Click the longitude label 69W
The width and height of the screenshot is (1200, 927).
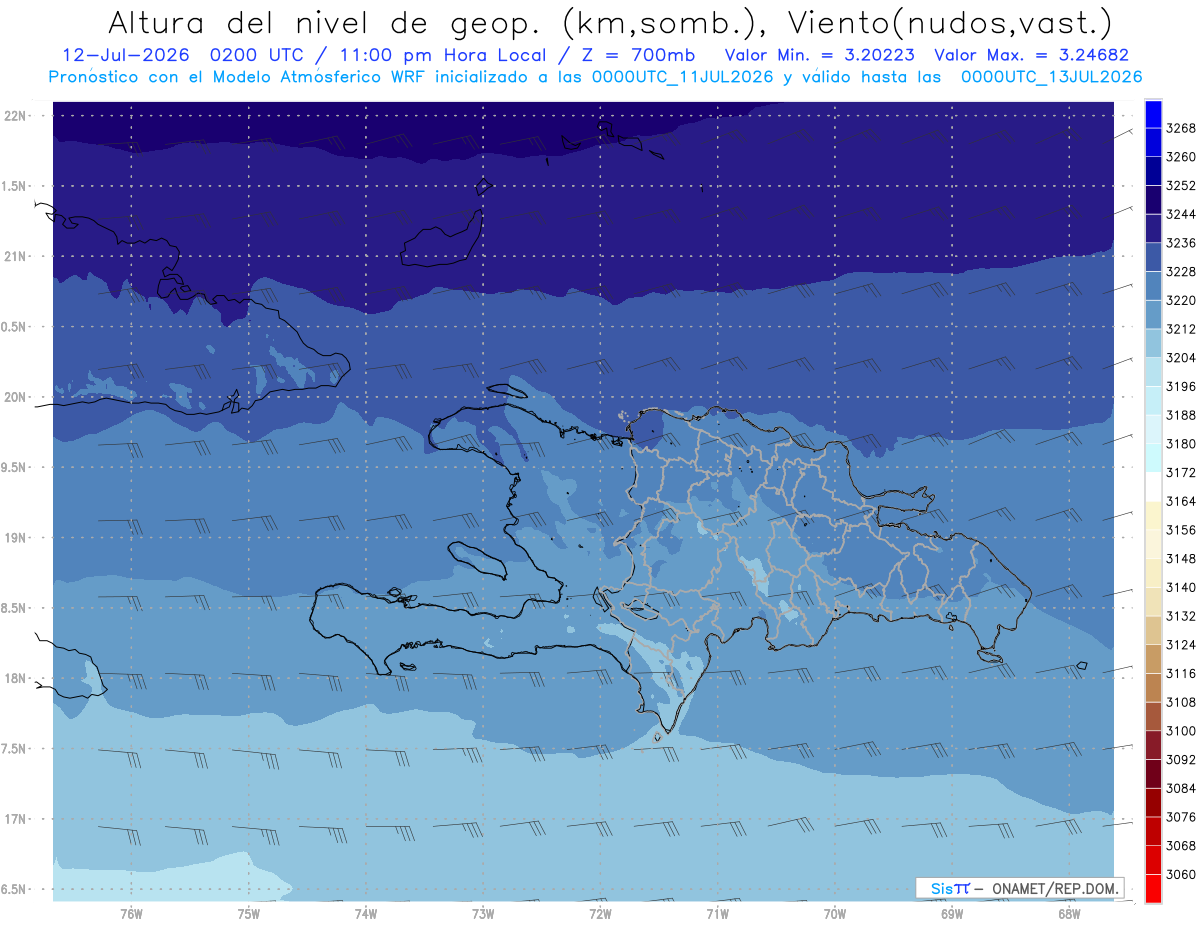point(952,914)
